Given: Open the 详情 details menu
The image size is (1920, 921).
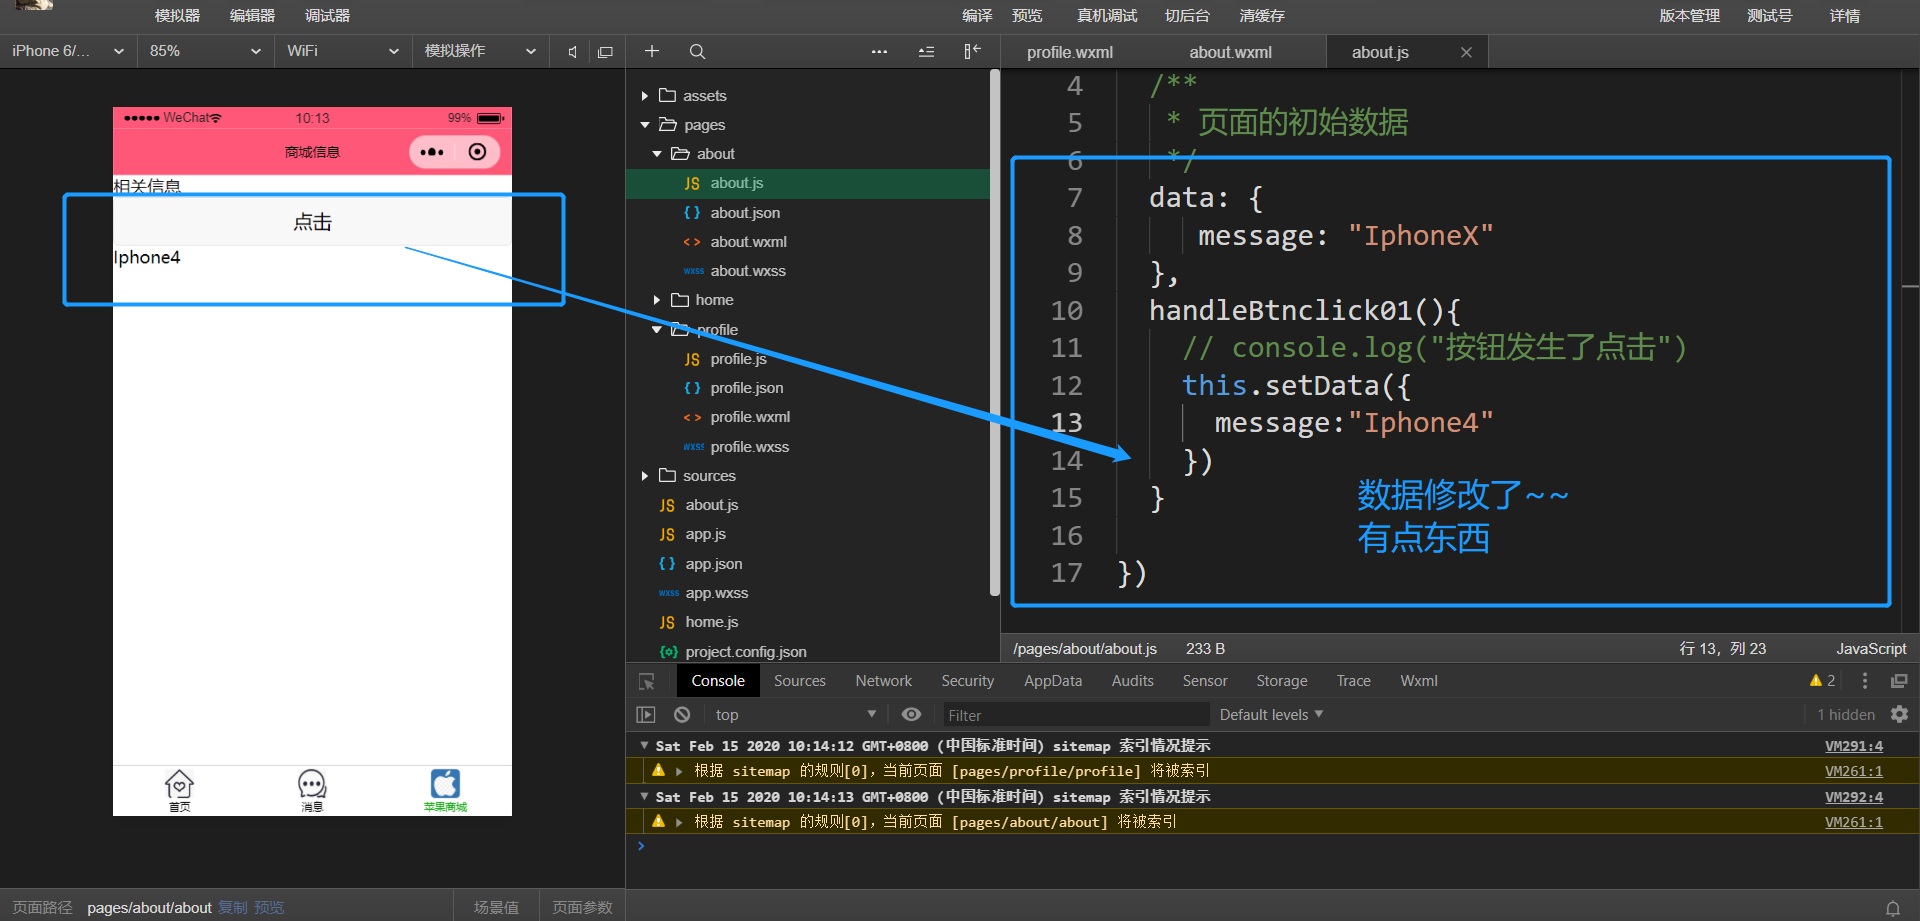Looking at the screenshot, I should 1844,16.
